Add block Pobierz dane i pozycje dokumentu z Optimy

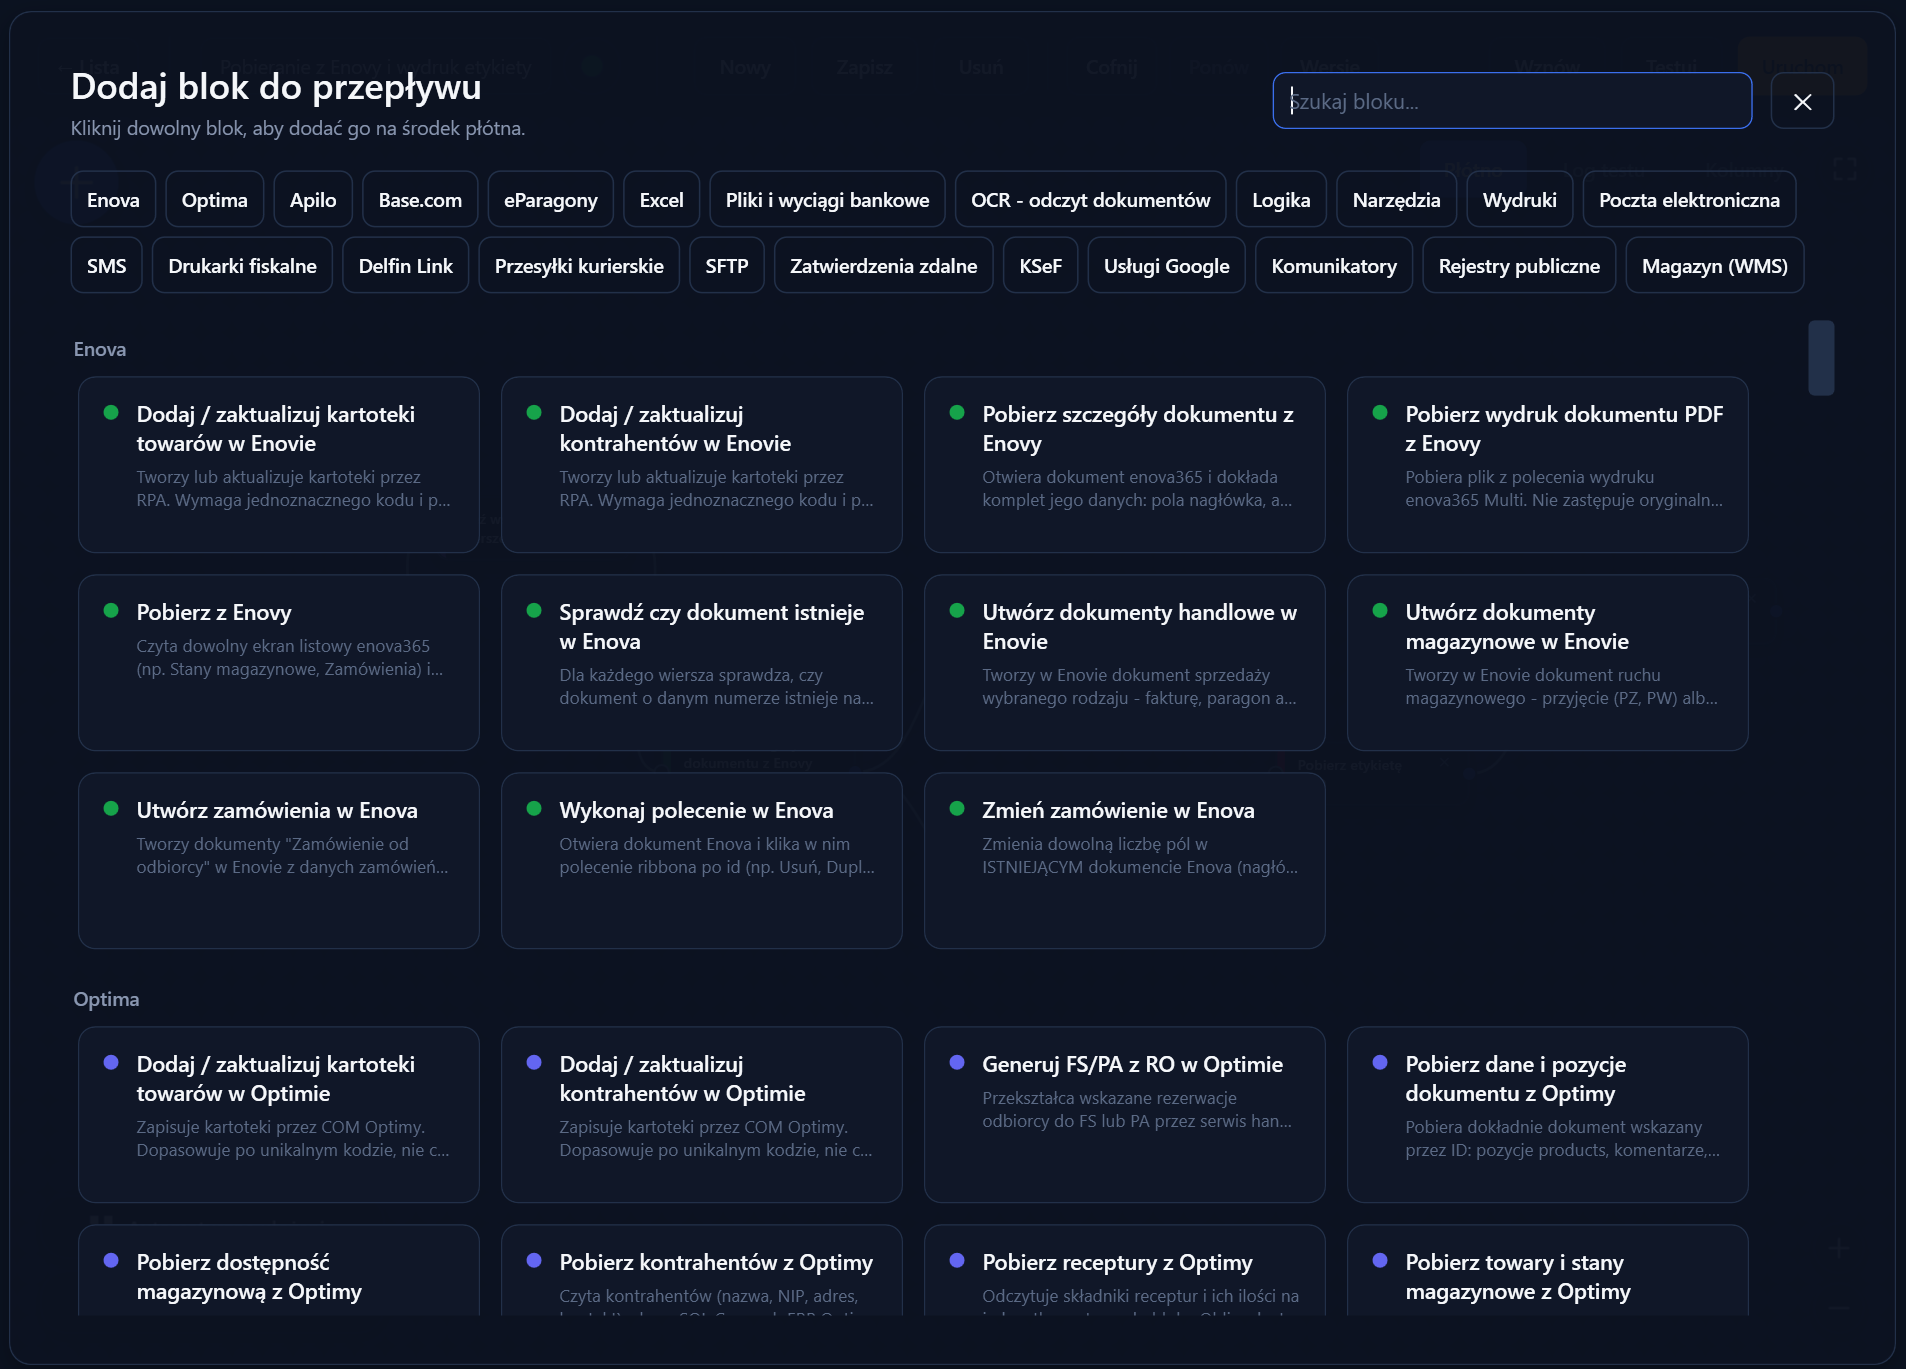(1547, 1115)
